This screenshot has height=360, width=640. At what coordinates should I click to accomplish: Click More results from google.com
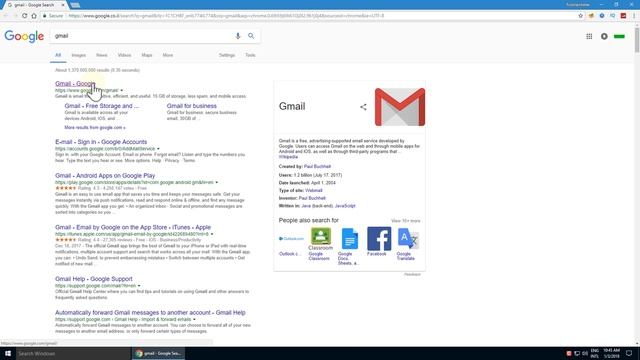click(x=95, y=128)
